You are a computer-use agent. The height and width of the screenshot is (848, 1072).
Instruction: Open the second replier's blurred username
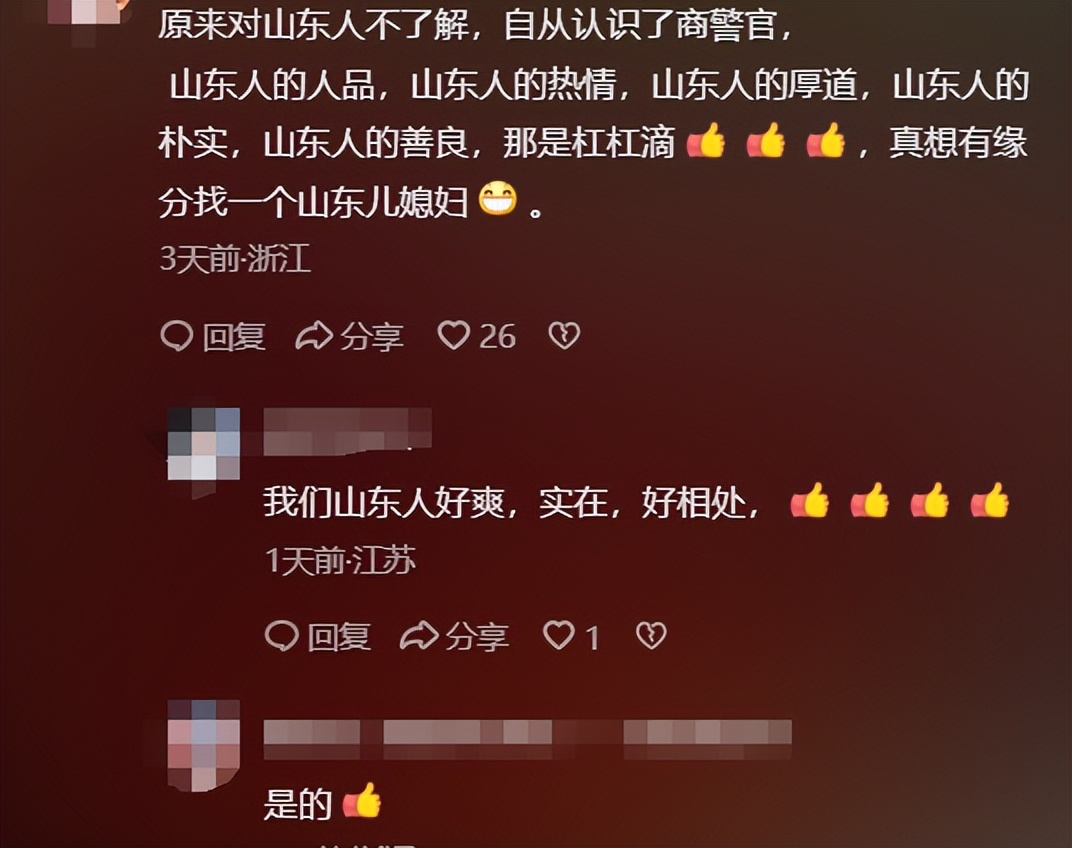[527, 739]
